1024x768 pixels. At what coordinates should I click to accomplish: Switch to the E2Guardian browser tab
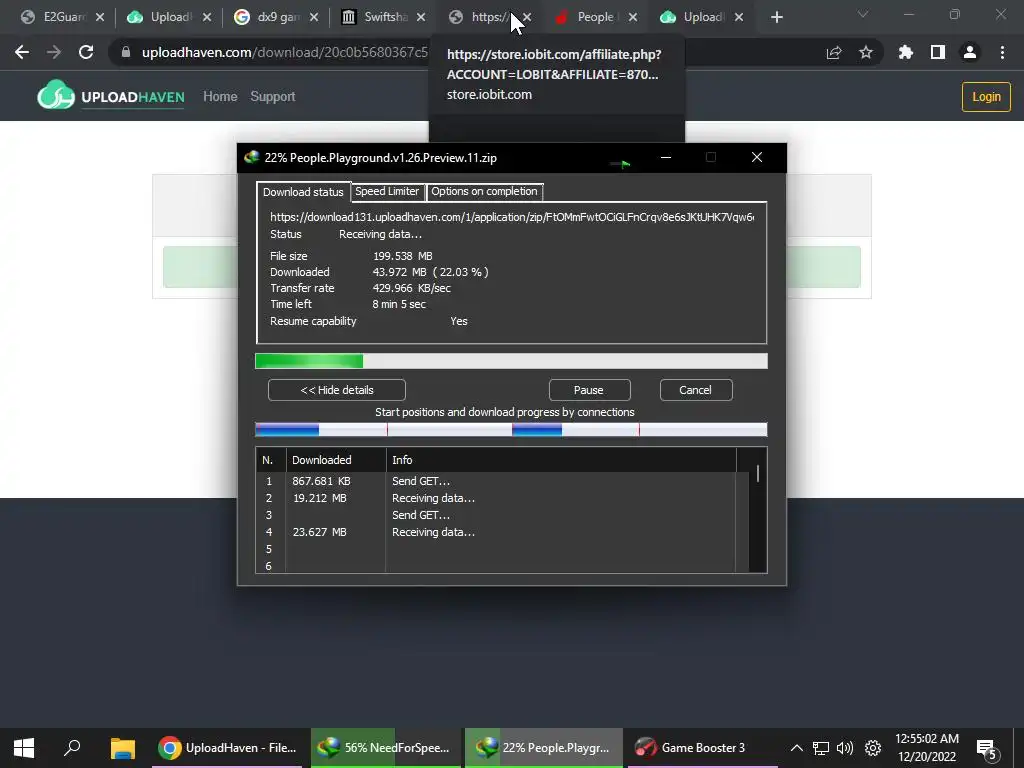coord(55,18)
